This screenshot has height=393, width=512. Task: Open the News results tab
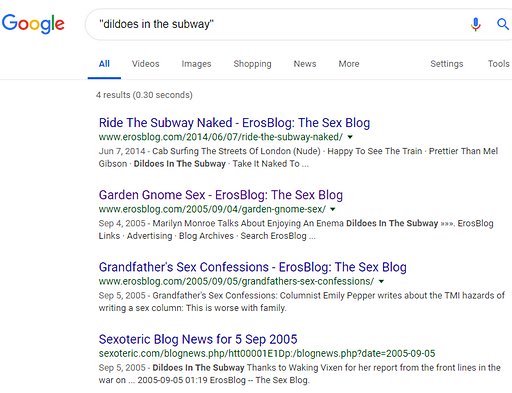click(x=305, y=64)
